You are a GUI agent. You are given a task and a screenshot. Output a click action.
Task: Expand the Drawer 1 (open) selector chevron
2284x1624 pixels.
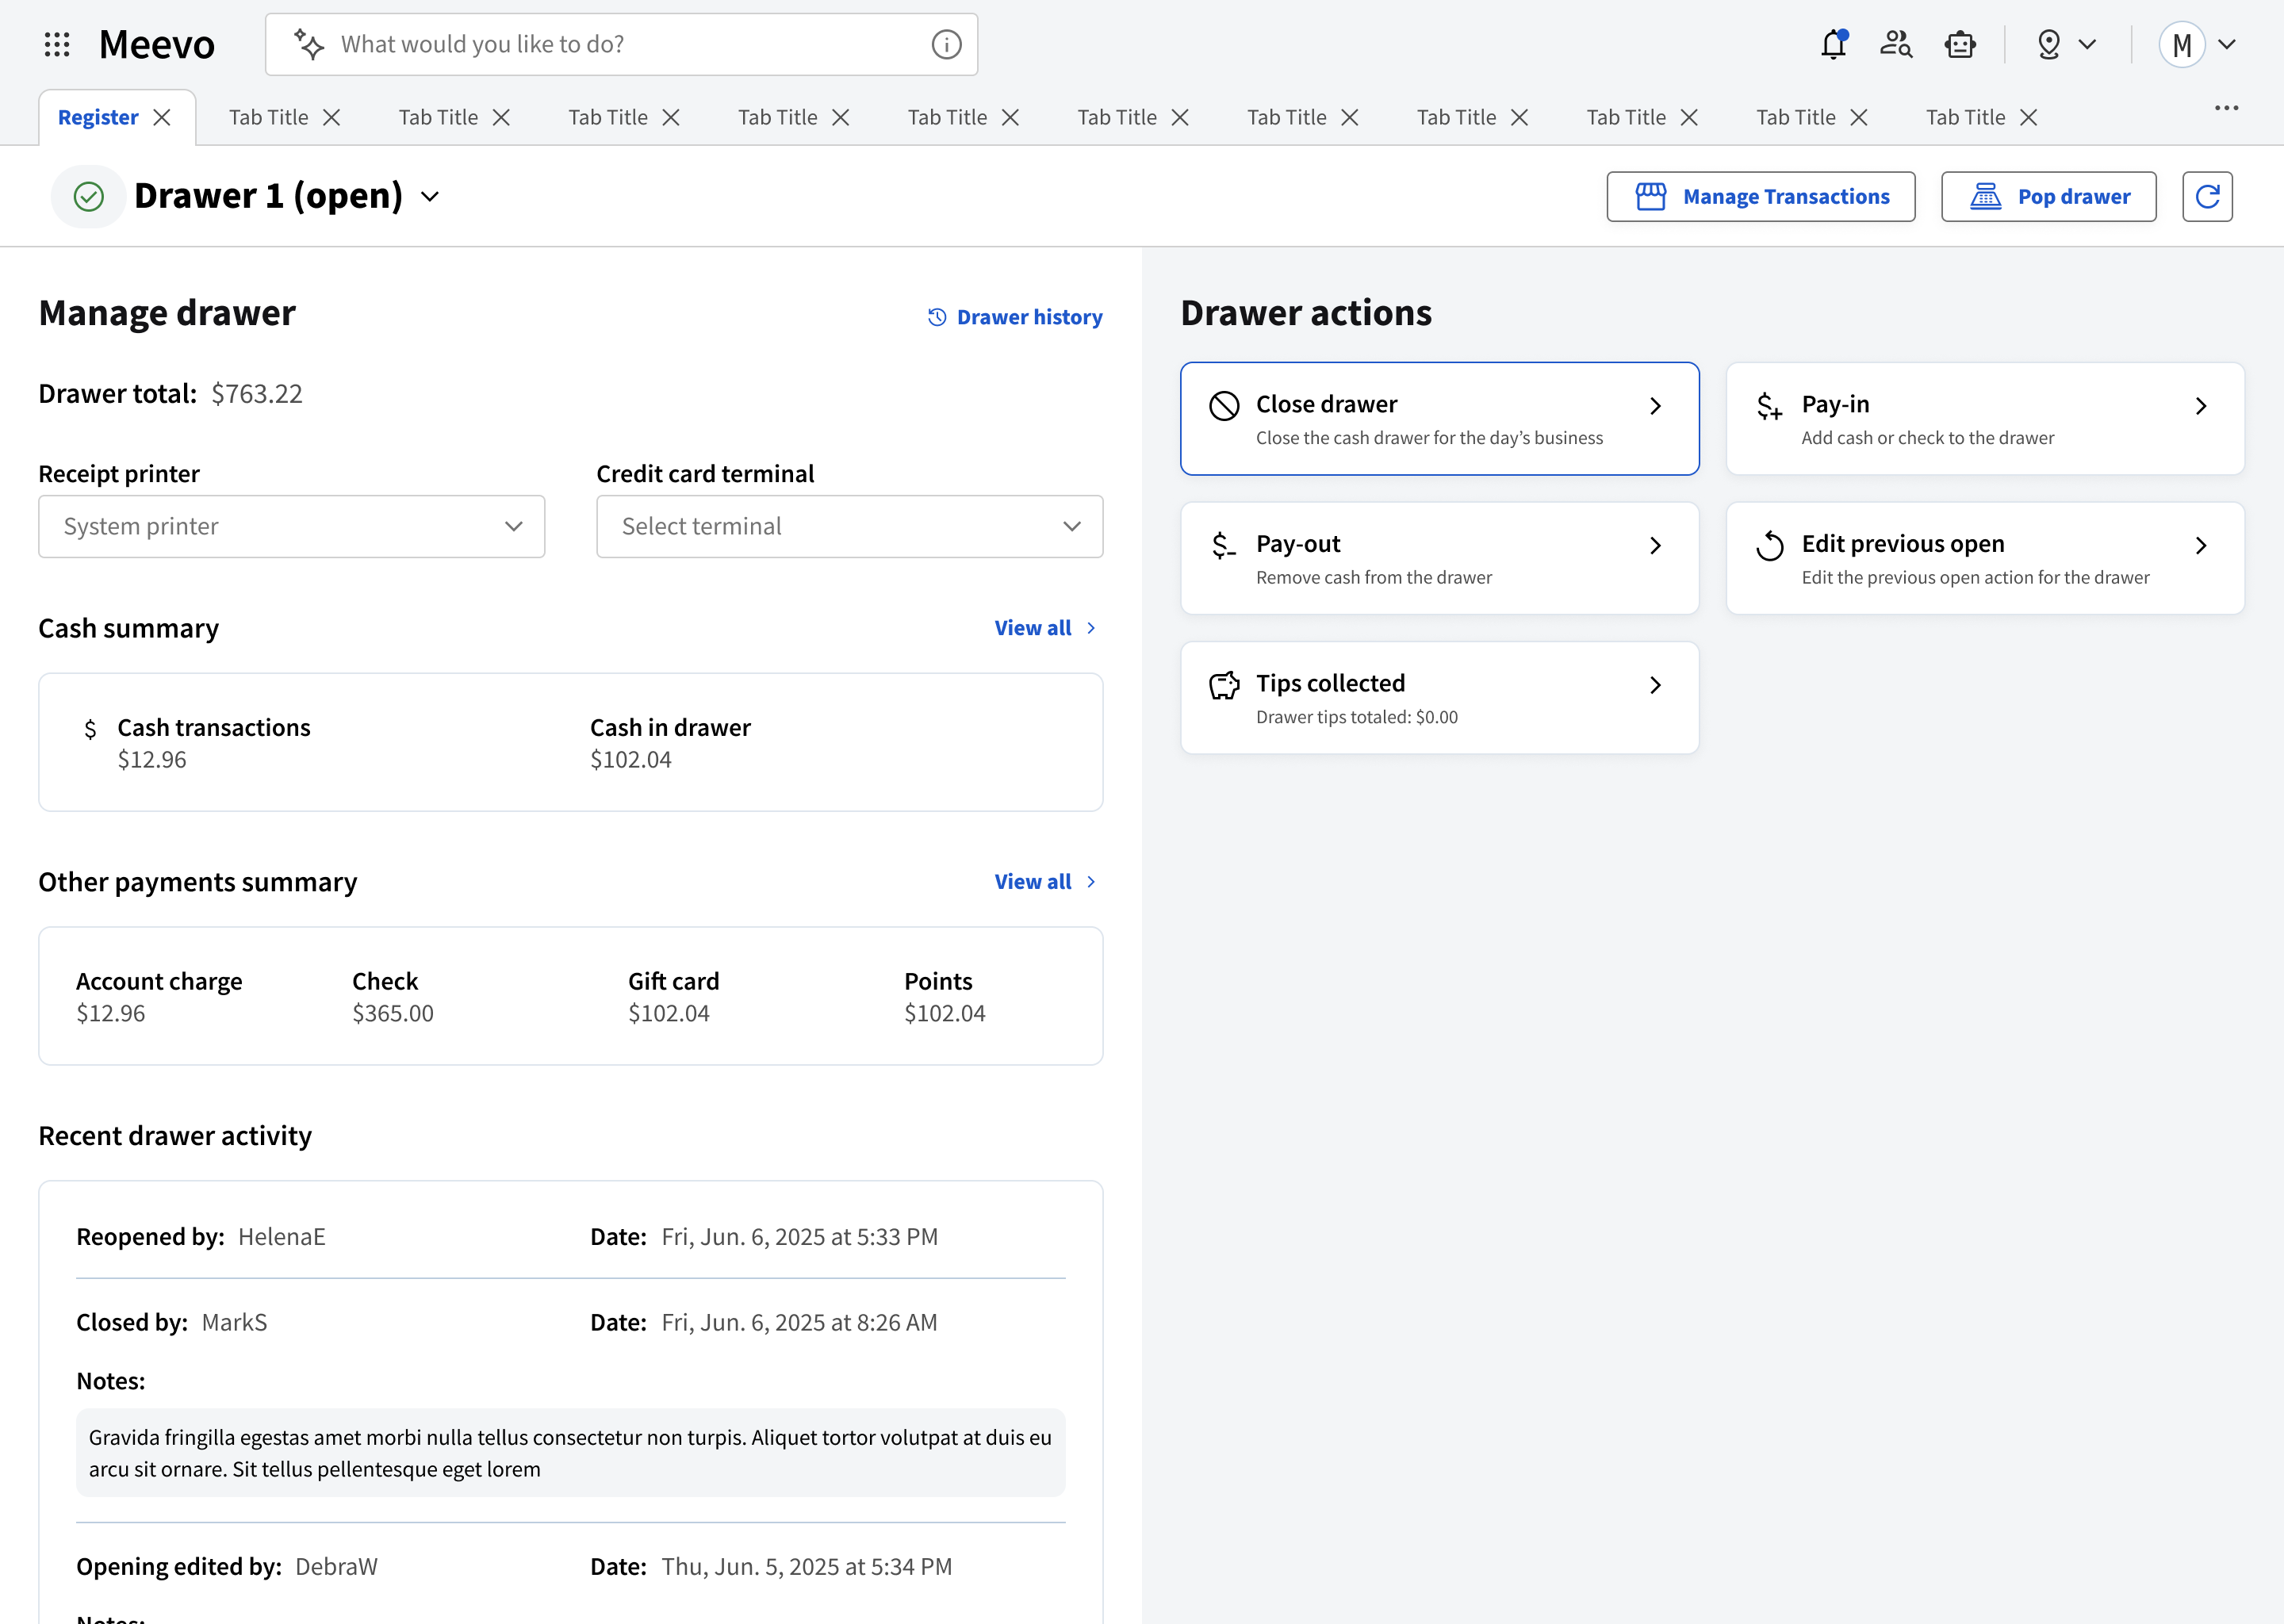tap(430, 197)
